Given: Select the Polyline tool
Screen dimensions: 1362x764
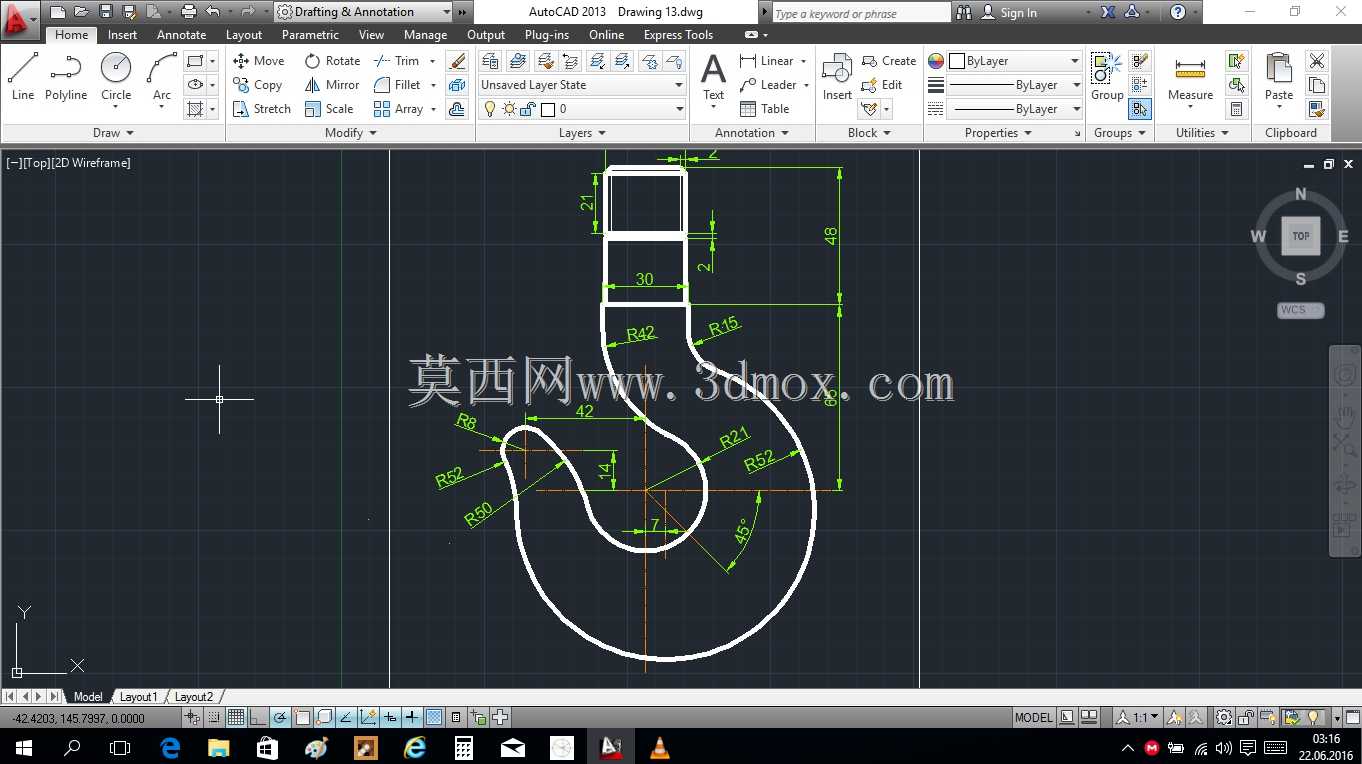Looking at the screenshot, I should (66, 77).
